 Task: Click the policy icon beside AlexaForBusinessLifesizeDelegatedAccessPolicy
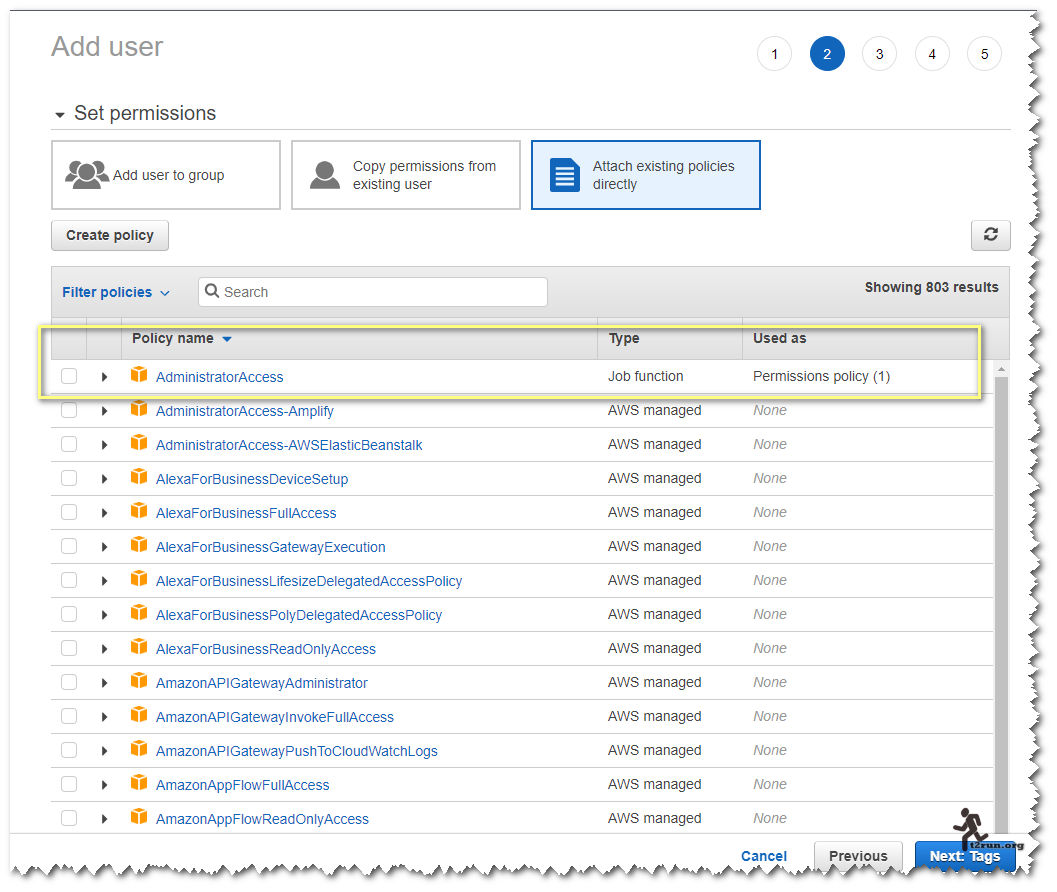[x=139, y=579]
